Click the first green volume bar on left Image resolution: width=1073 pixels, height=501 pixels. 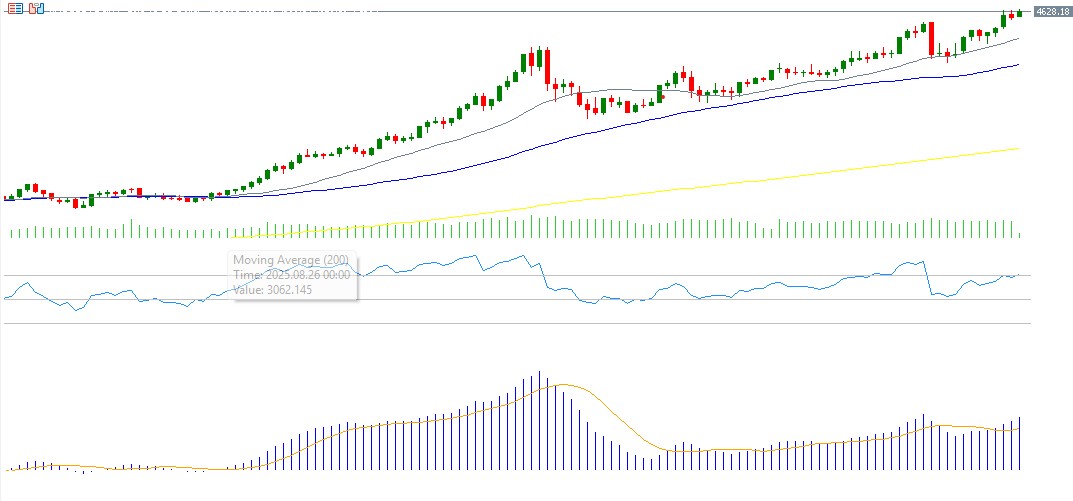tap(11, 233)
